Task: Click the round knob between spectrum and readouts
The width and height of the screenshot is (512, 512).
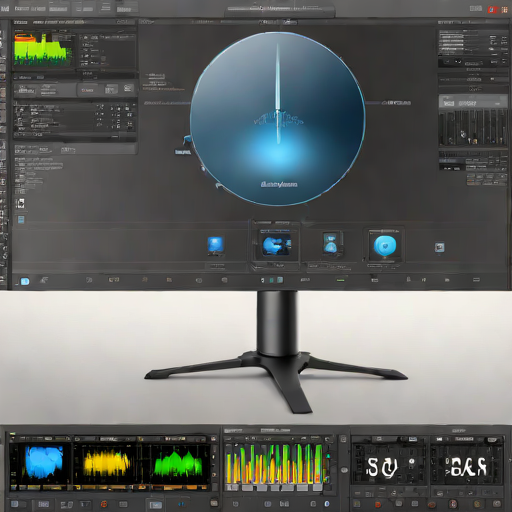Action: (345, 470)
